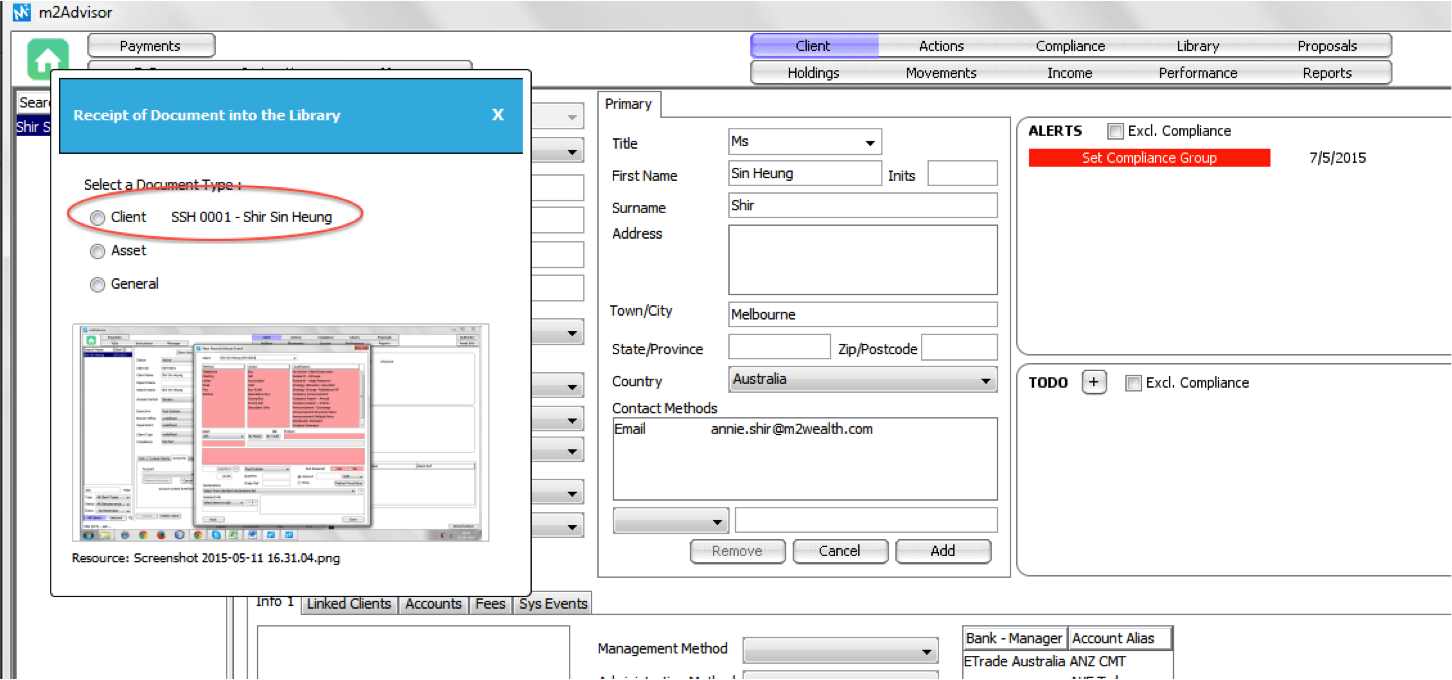Click the screenshot preview thumbnail
Viewport: 1452px width, 680px height.
coord(281,433)
